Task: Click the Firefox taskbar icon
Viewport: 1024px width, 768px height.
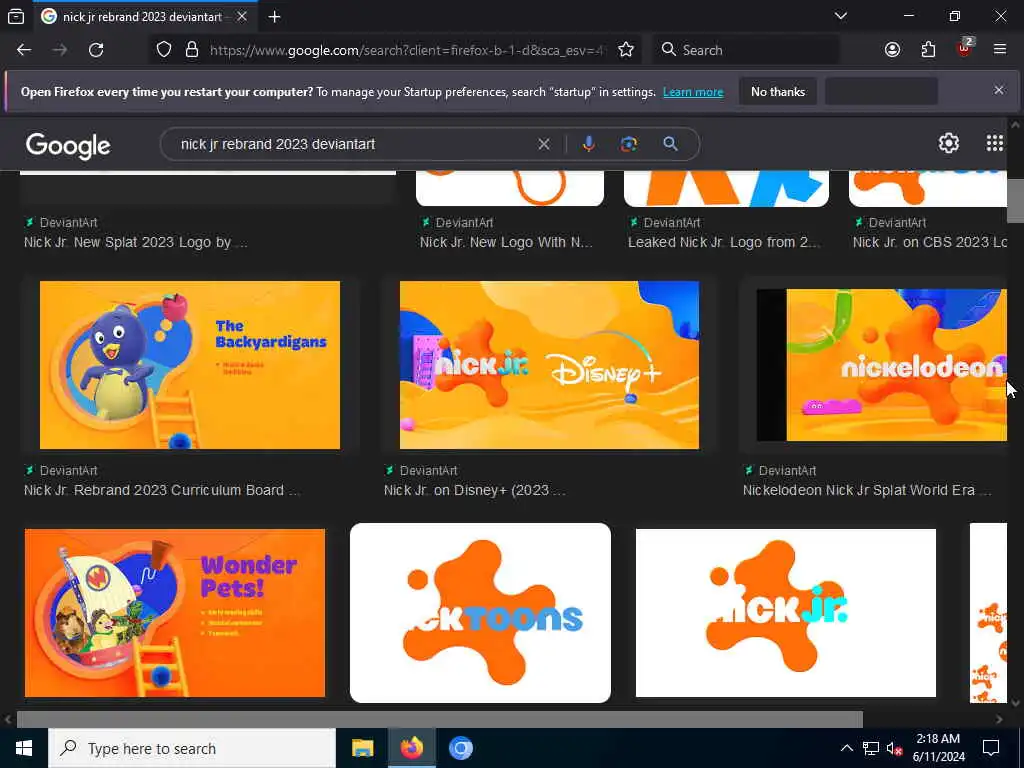Action: [411, 748]
